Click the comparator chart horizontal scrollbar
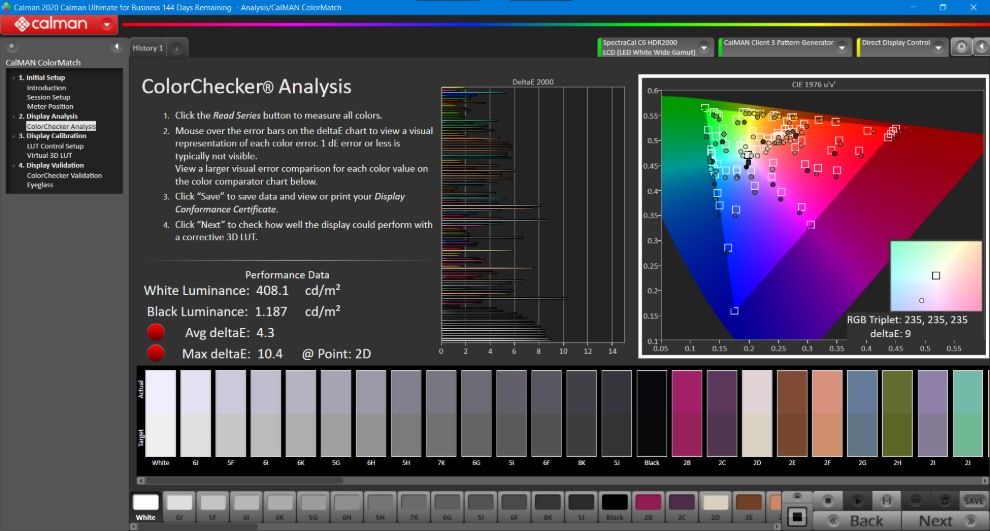Viewport: 990px width, 531px height. point(246,480)
